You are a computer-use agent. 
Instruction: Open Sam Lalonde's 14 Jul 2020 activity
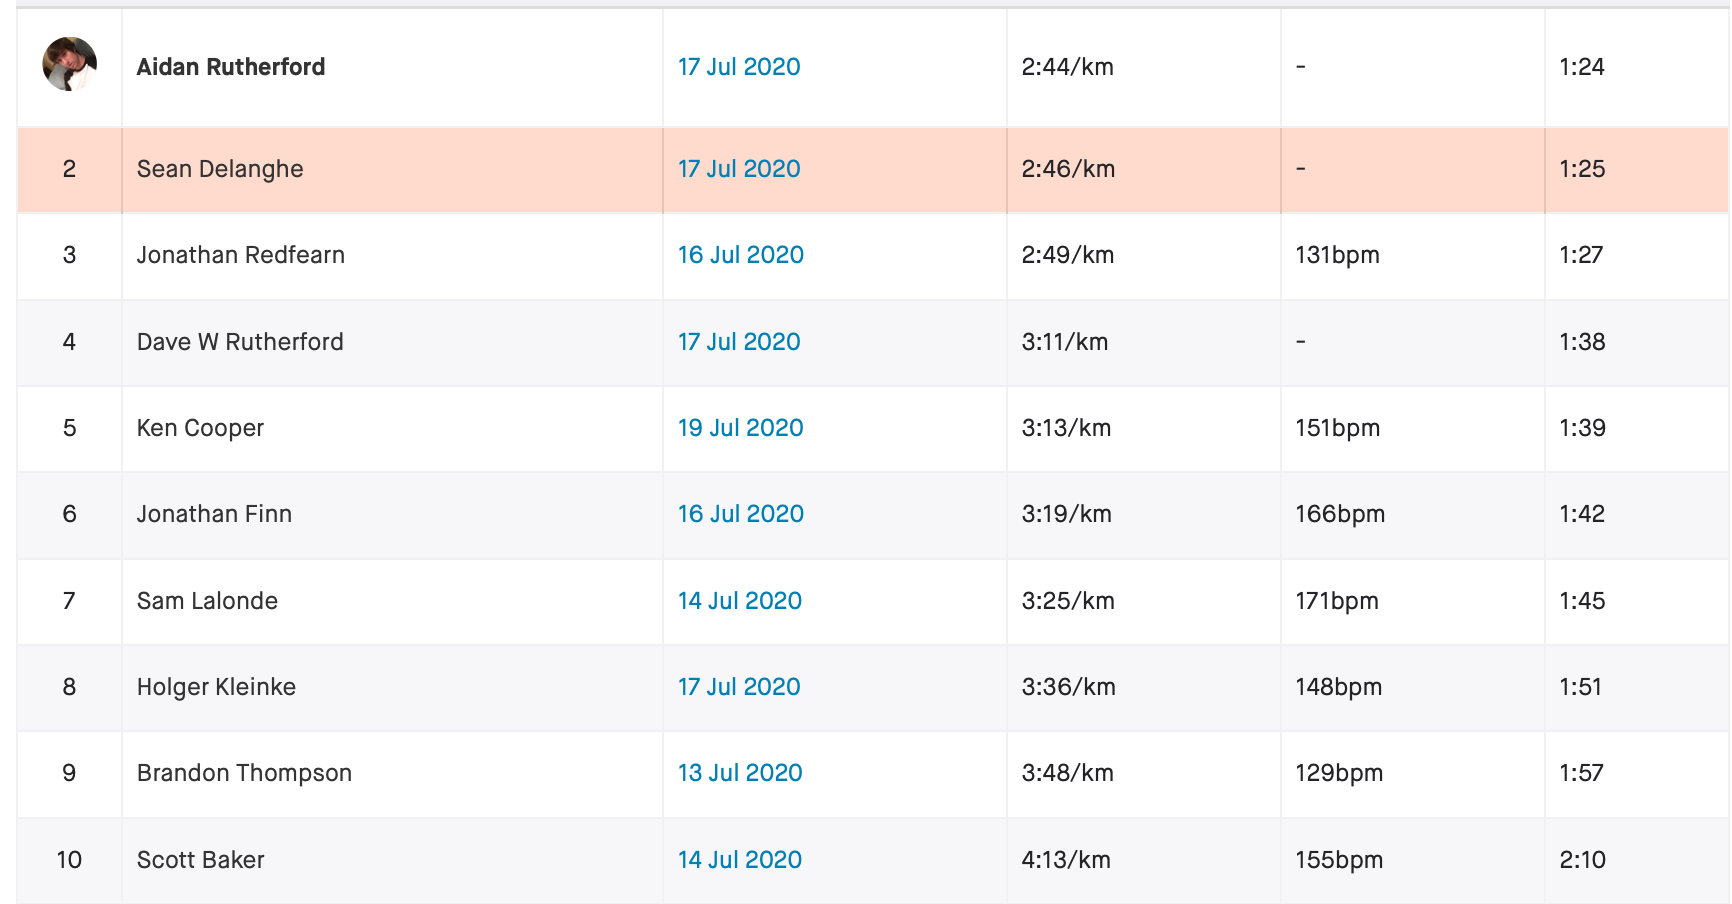tap(740, 601)
